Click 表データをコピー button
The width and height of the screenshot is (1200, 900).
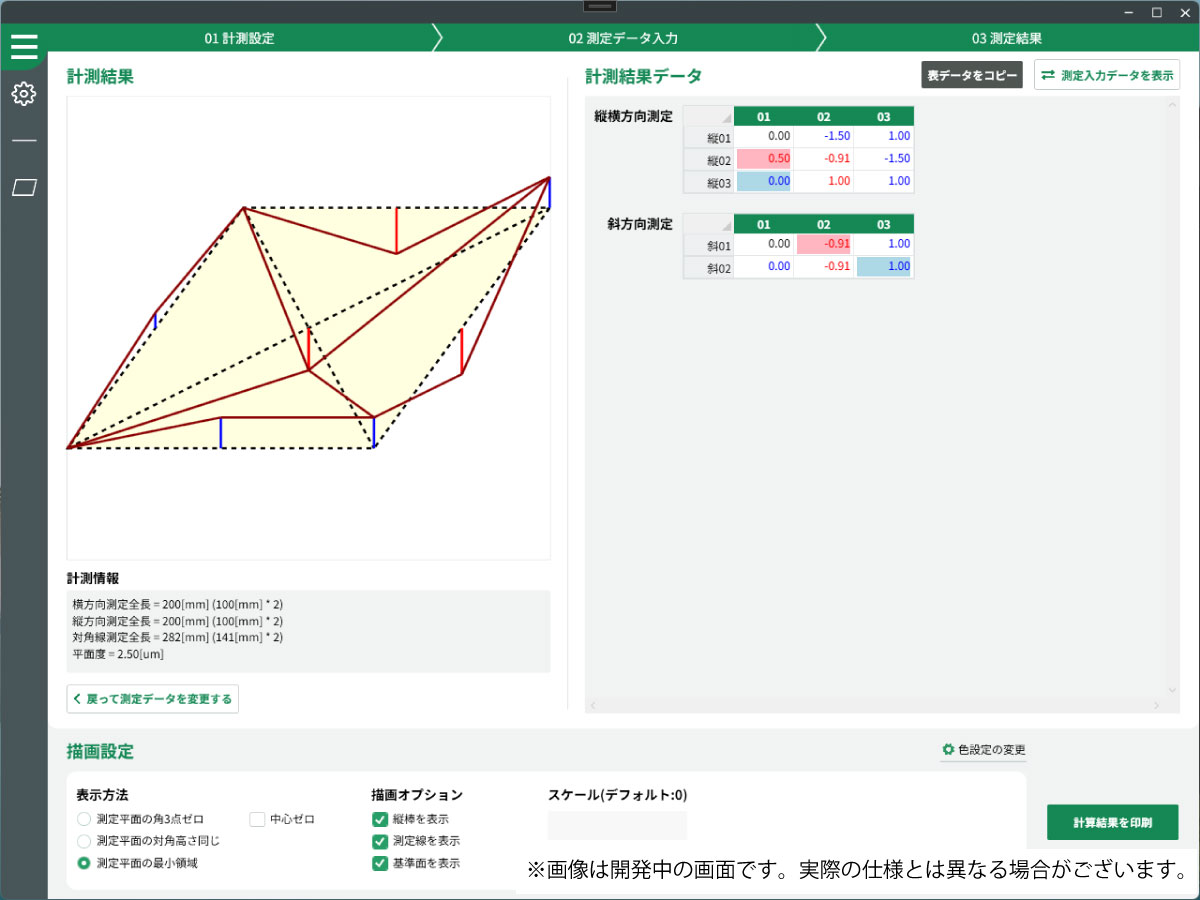[971, 75]
